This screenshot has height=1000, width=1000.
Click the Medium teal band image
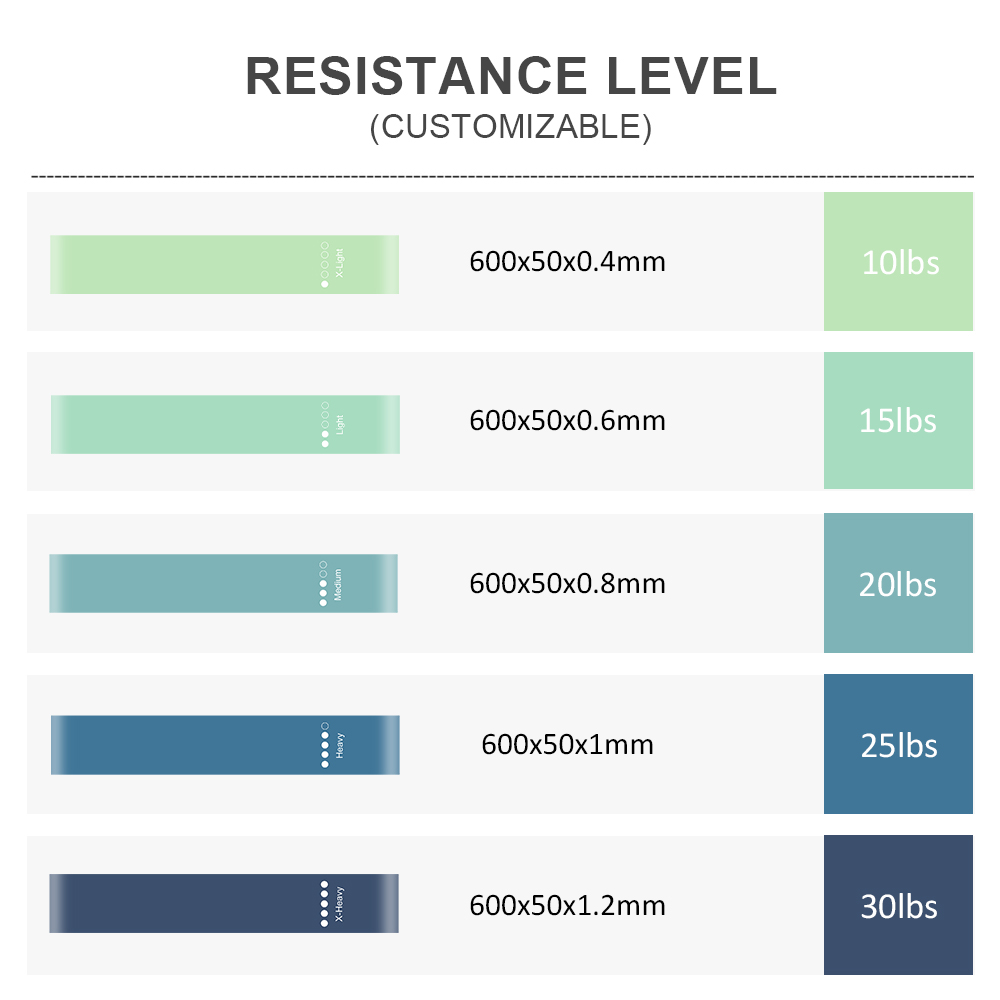coord(223,584)
